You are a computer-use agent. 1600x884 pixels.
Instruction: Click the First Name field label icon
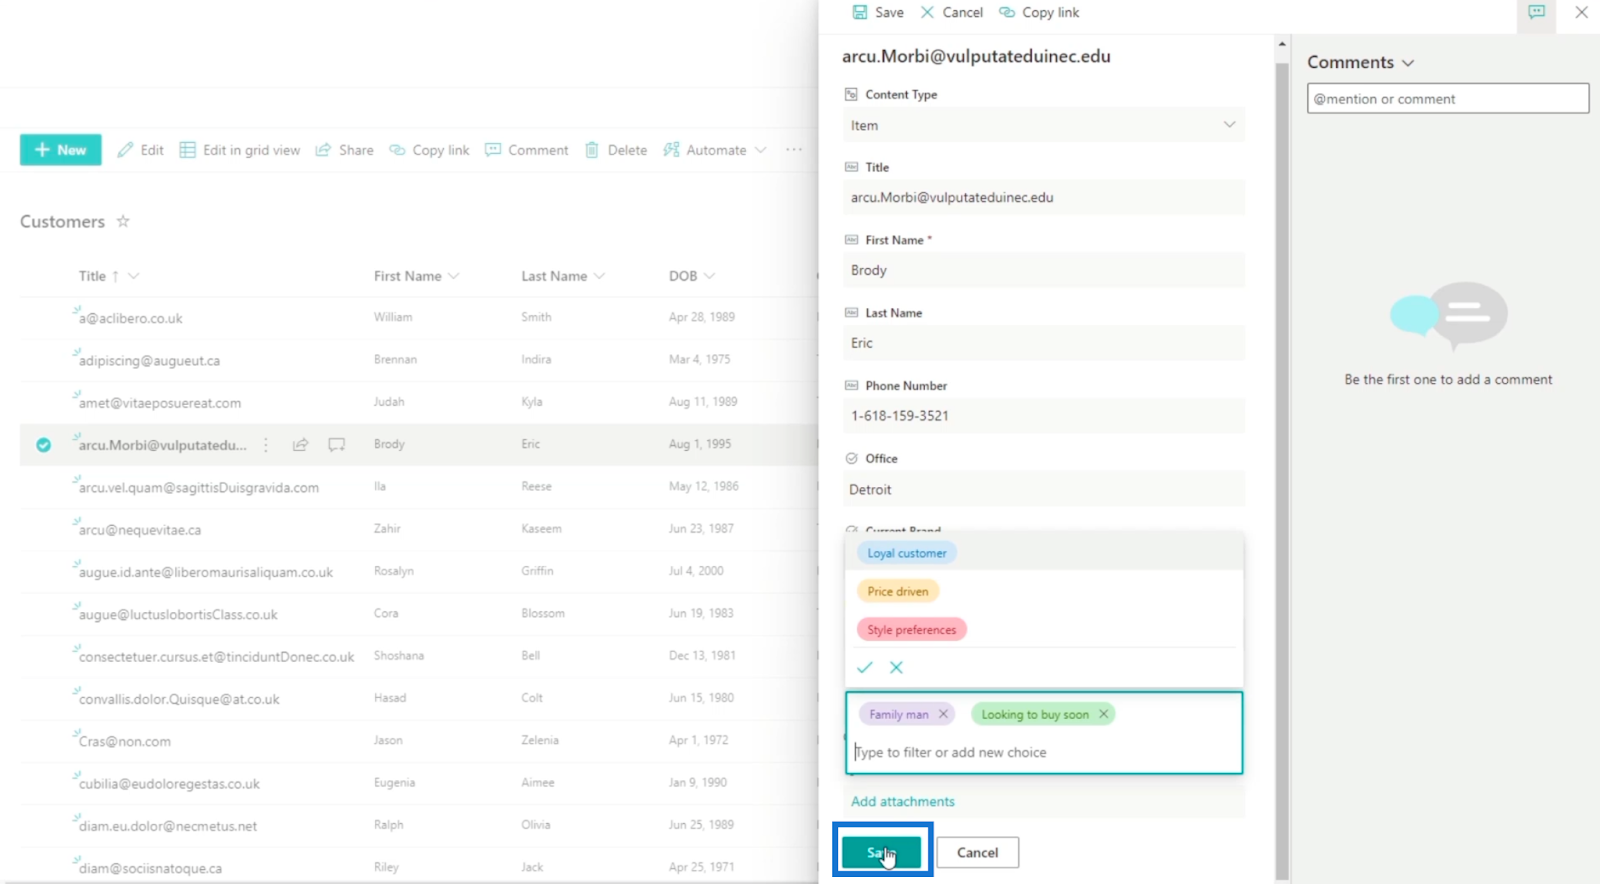pyautogui.click(x=851, y=240)
